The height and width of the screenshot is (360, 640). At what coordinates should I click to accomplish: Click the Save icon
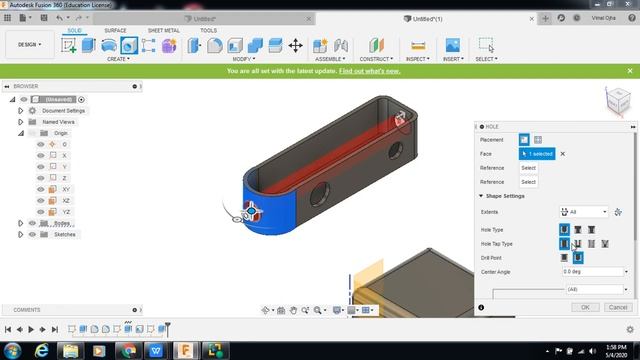pos(44,18)
